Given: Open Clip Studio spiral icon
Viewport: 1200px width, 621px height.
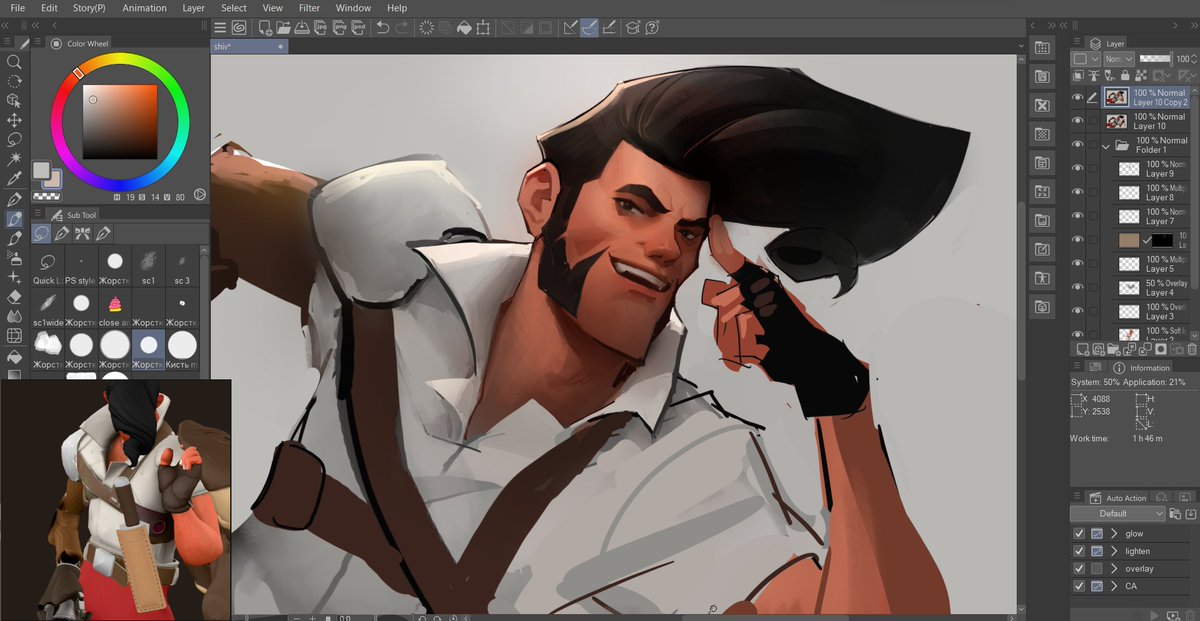Looking at the screenshot, I should click(239, 28).
